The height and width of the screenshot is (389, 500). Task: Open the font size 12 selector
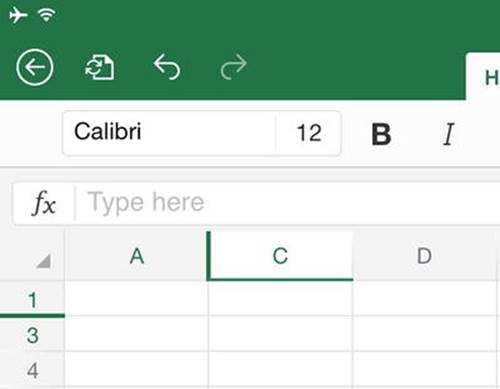click(309, 133)
